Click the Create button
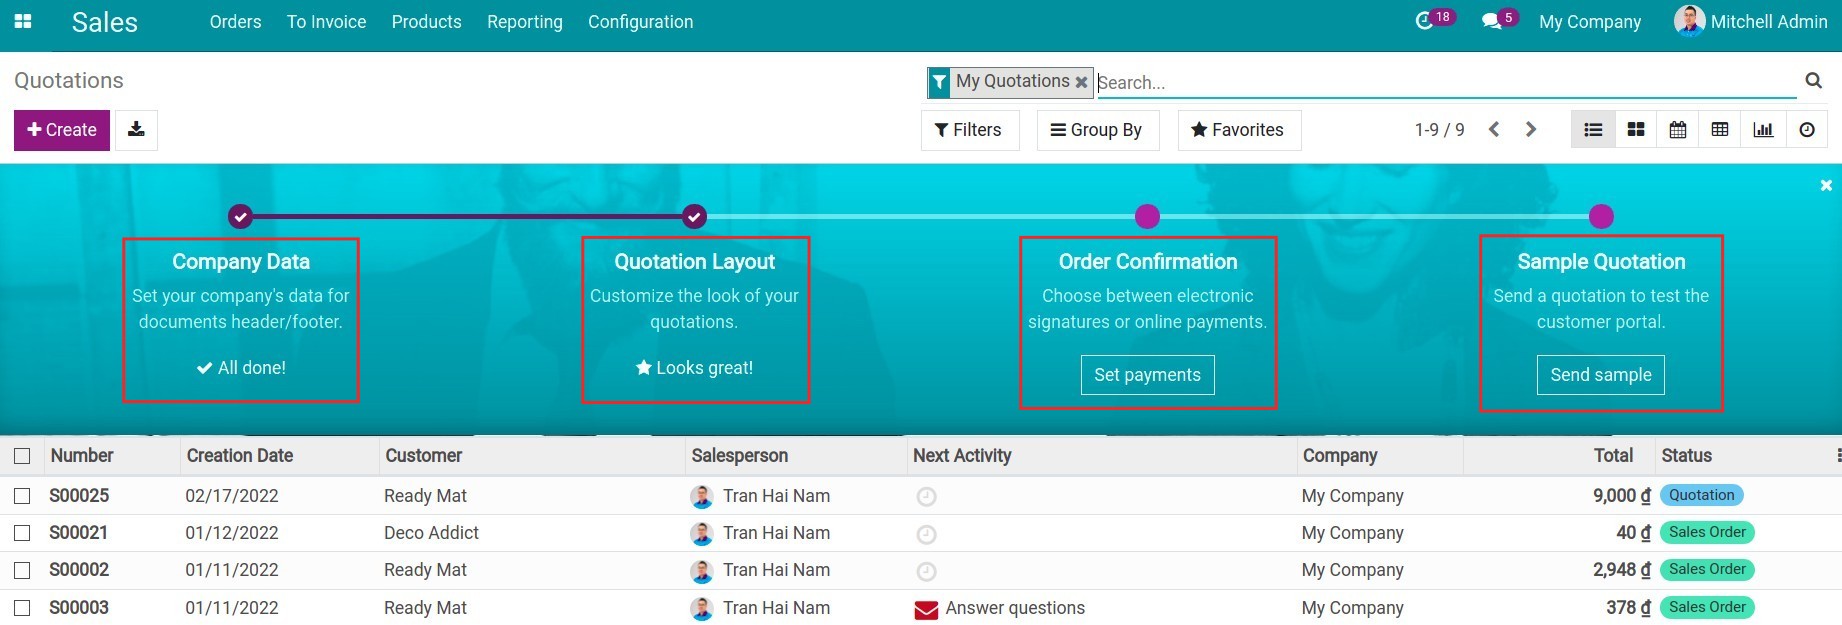Image resolution: width=1842 pixels, height=625 pixels. (x=62, y=130)
